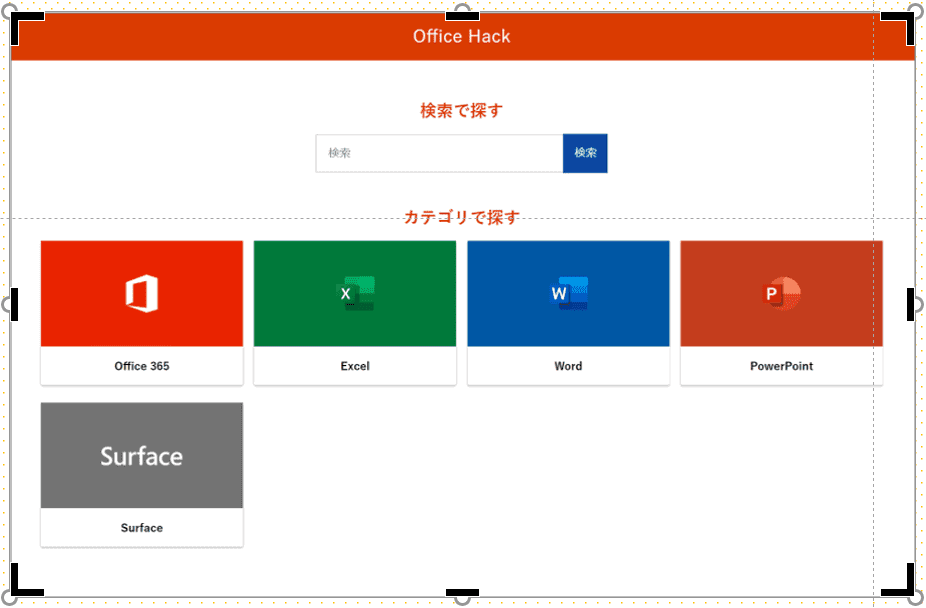Grab the top-center crop edge handle
Screen dimensions: 926x608
(462, 16)
